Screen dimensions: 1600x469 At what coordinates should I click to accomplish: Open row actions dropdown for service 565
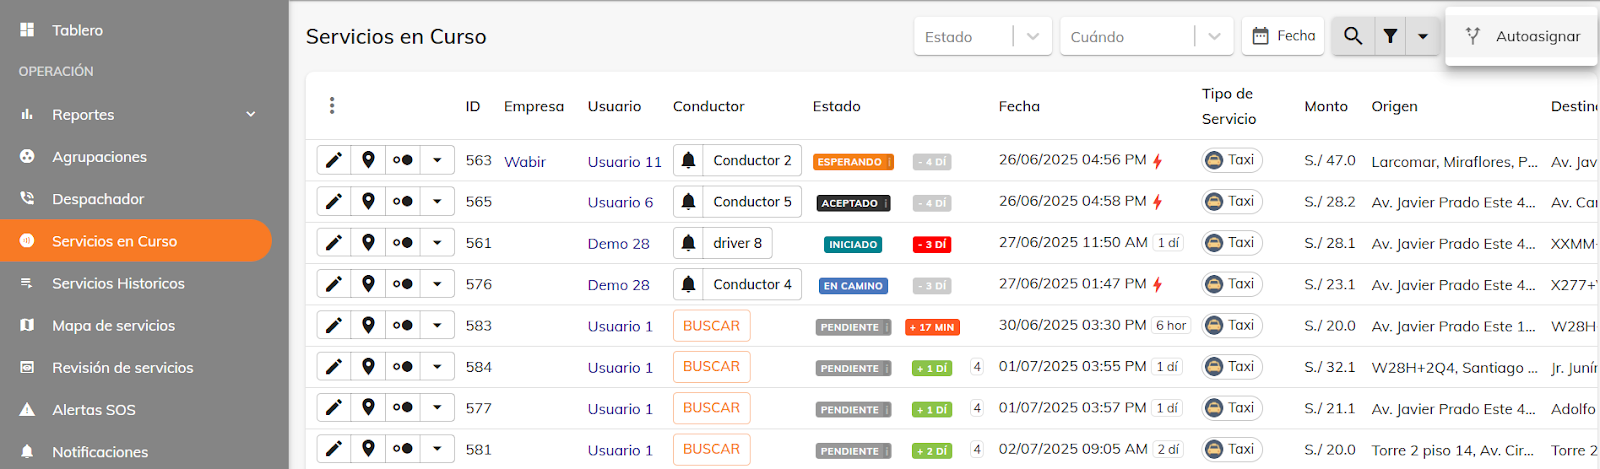point(437,201)
